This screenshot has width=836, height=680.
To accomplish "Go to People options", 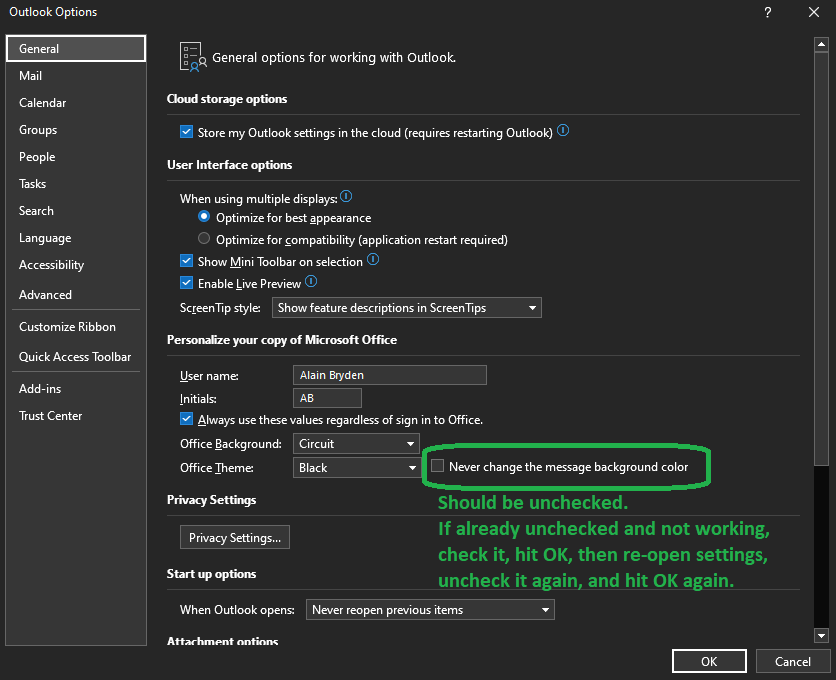I will pyautogui.click(x=76, y=157).
